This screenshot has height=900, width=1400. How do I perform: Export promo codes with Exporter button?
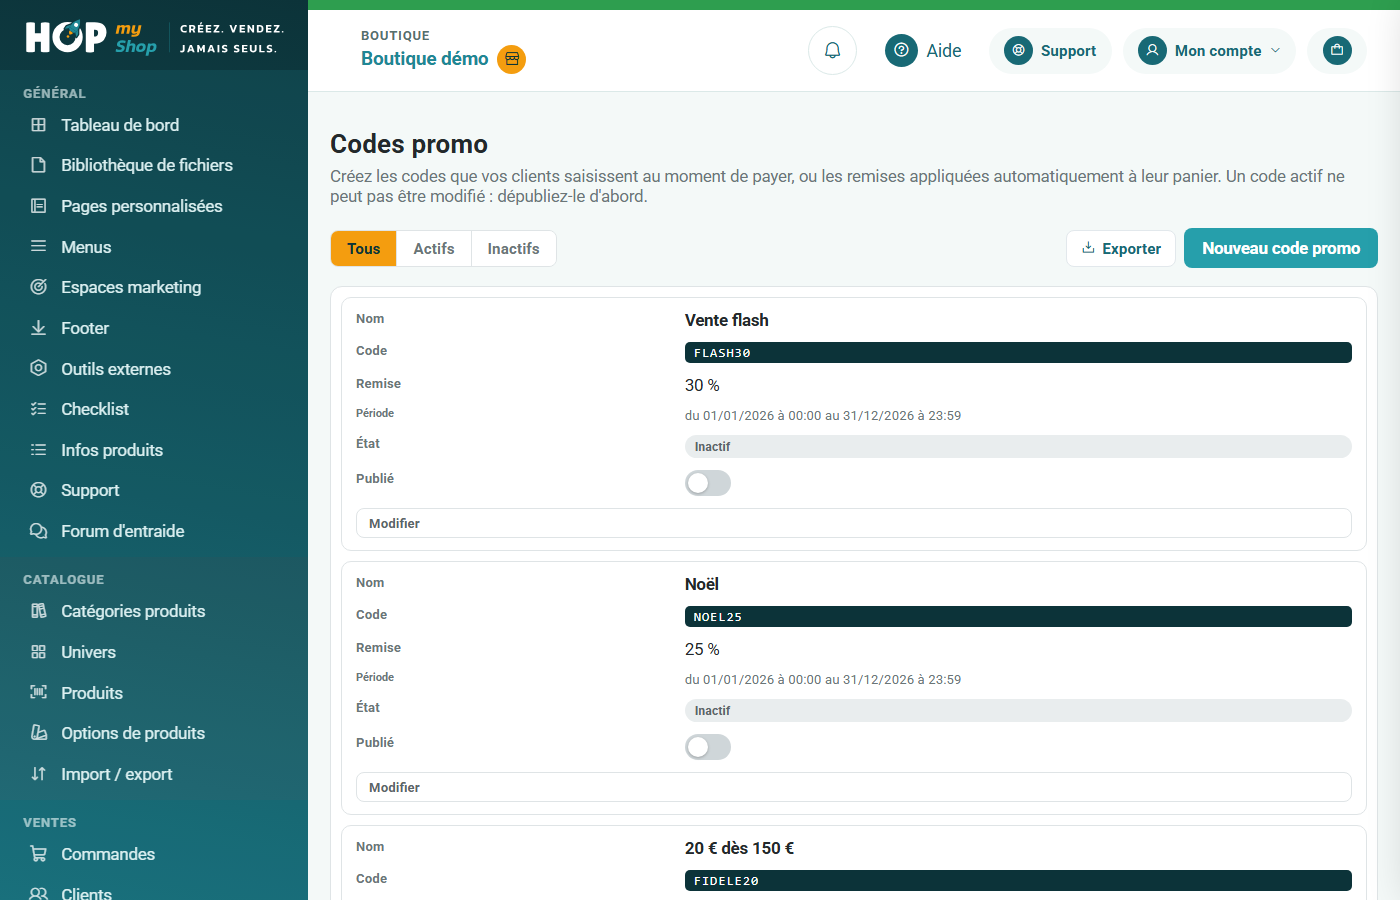point(1121,249)
